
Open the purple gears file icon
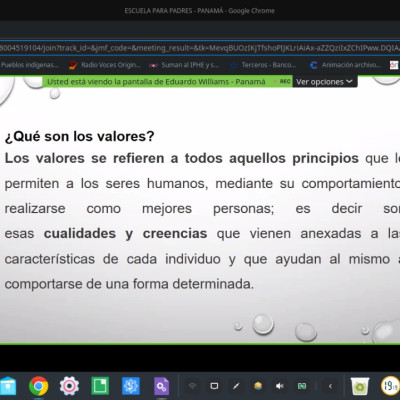pos(161,386)
